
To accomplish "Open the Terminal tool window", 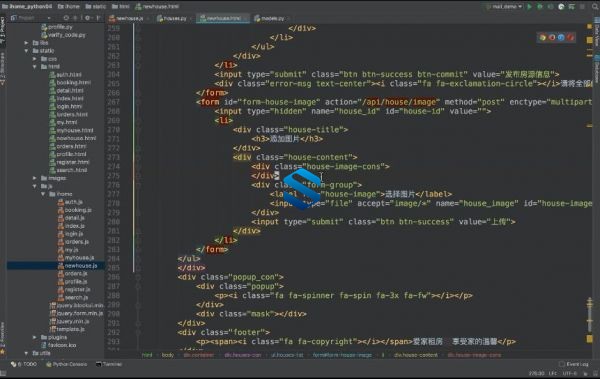I will click(x=109, y=364).
